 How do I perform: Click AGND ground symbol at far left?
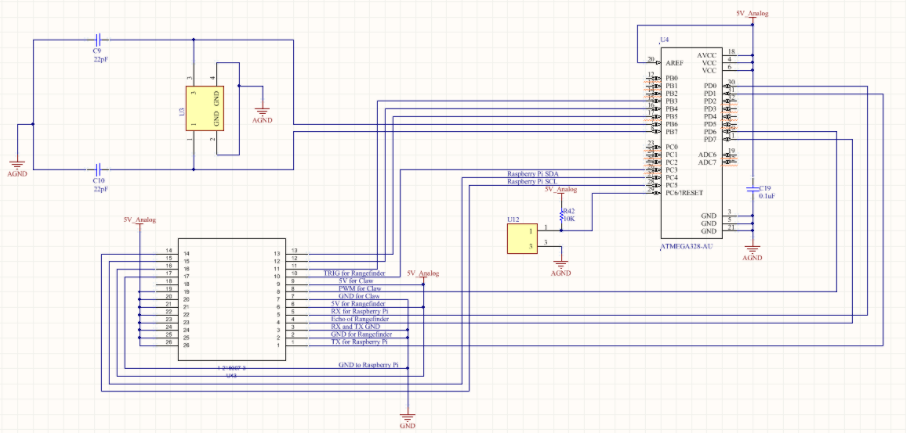pyautogui.click(x=17, y=167)
